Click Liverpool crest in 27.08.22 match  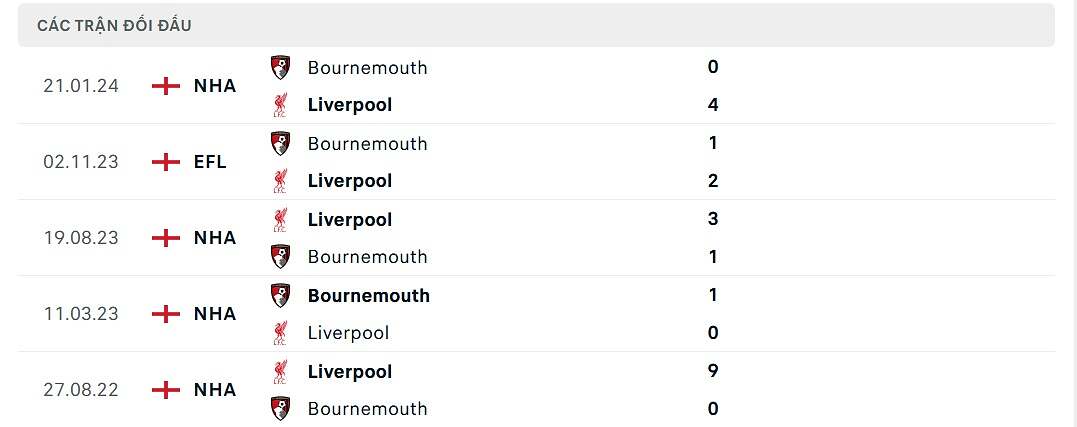(281, 371)
